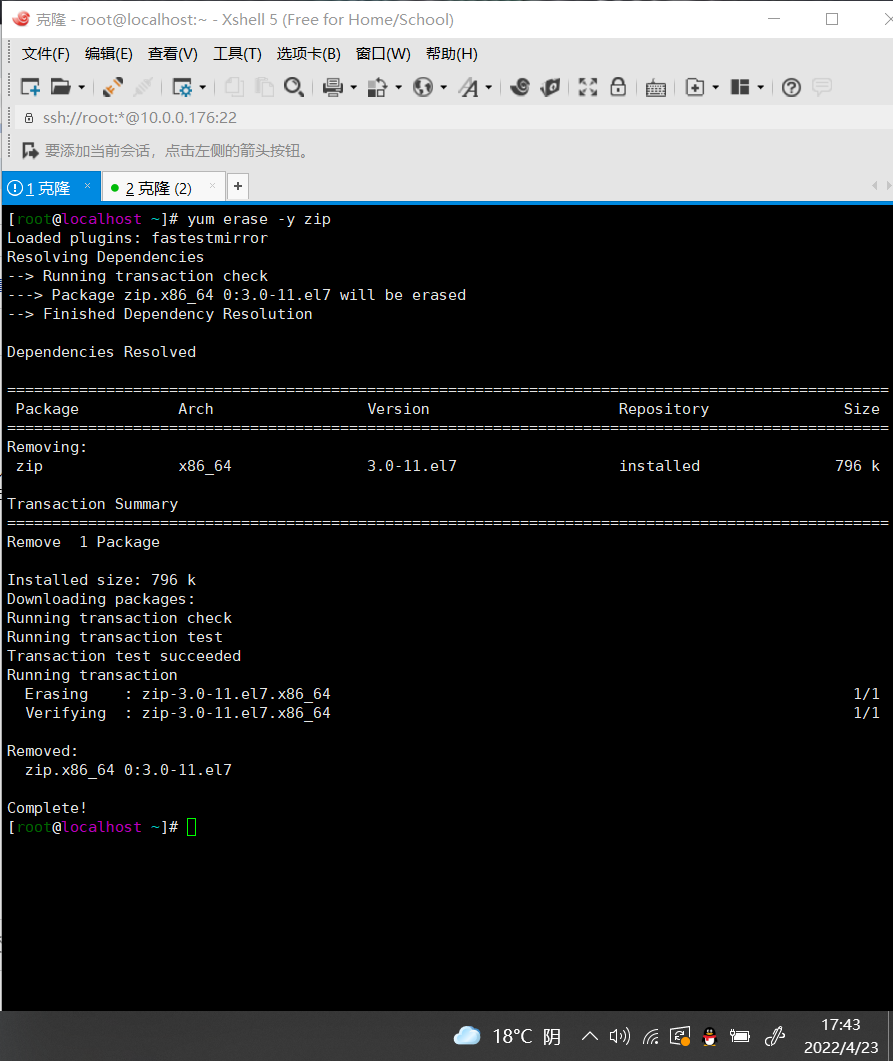Click the chat feedback bubble icon

pos(822,87)
